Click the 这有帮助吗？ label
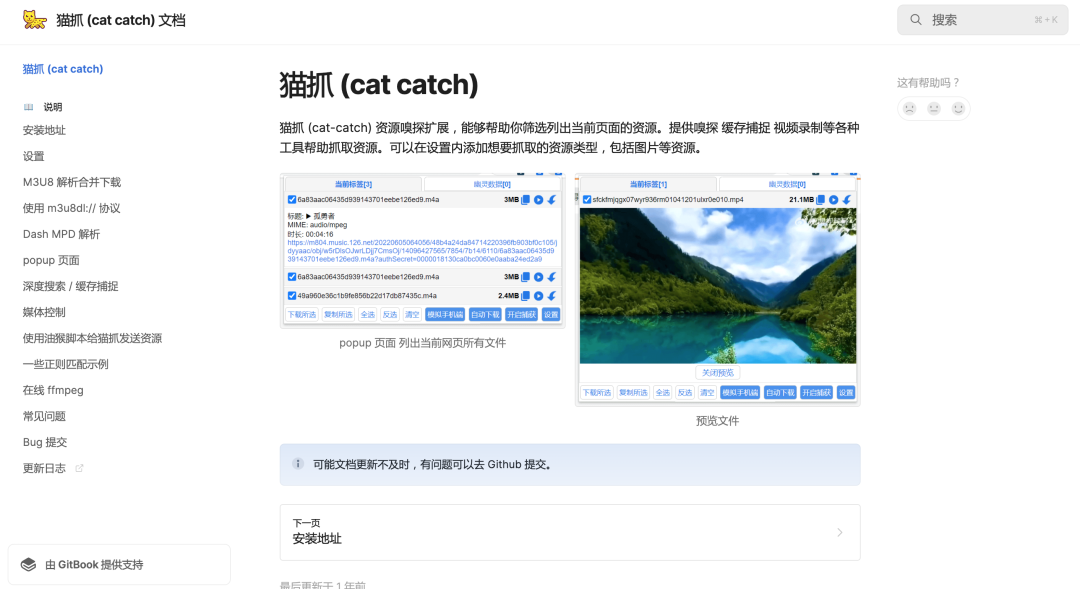 coord(928,83)
